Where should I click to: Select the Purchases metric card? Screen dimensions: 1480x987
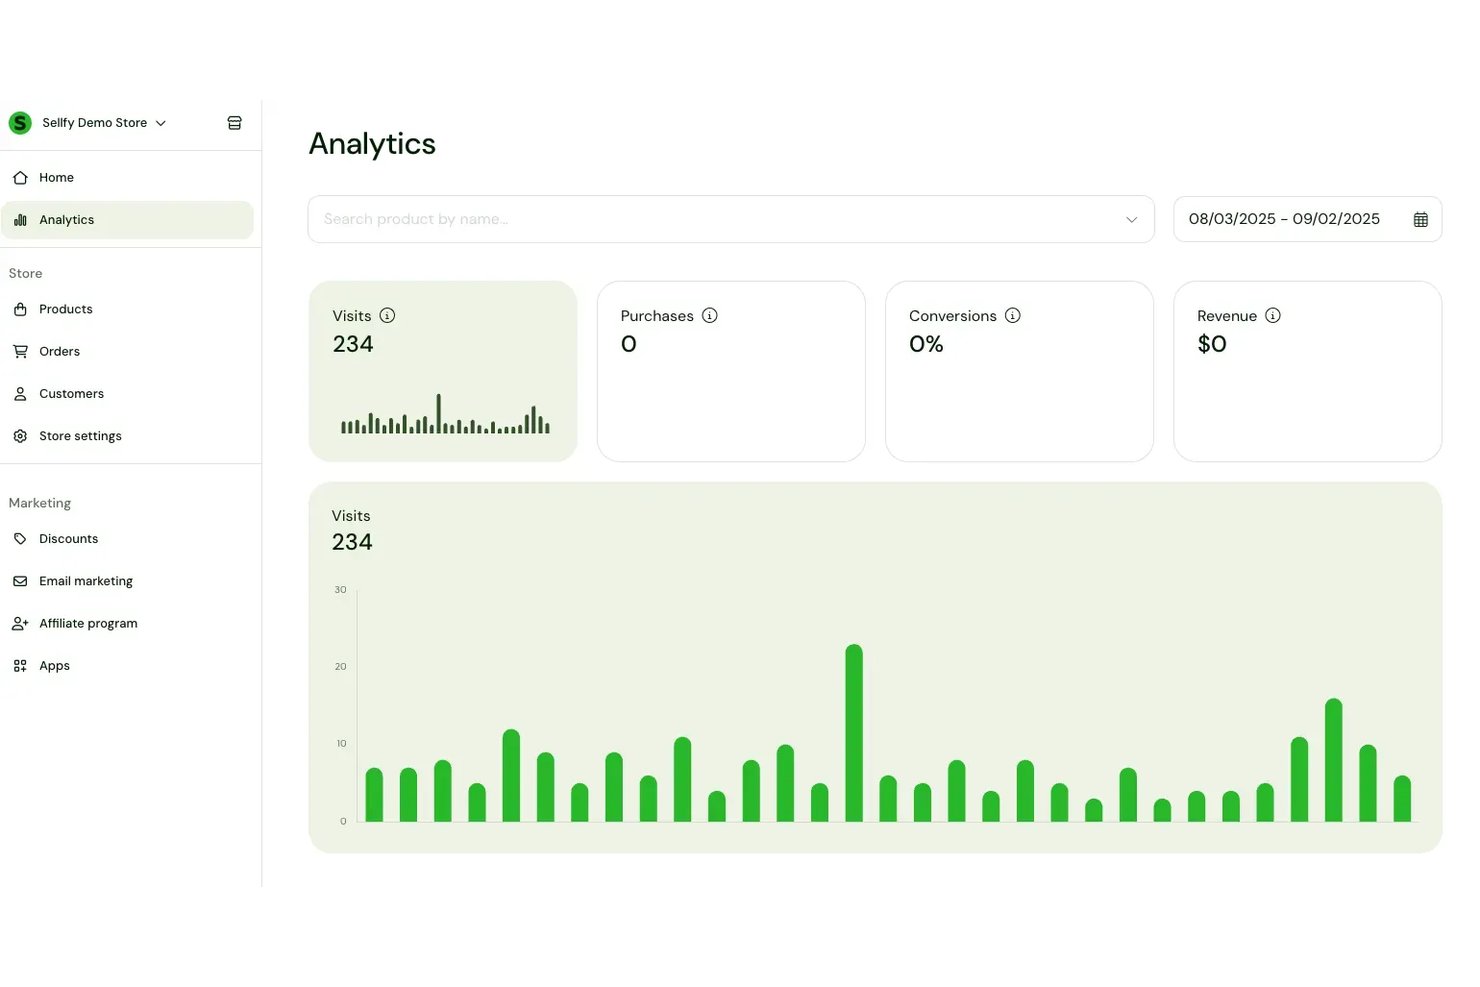(731, 371)
